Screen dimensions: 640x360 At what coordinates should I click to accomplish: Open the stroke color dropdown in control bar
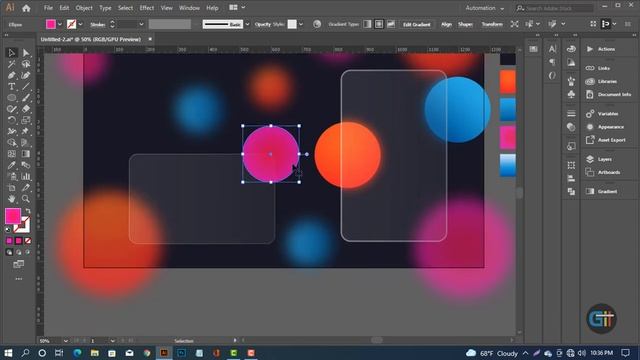(80, 24)
